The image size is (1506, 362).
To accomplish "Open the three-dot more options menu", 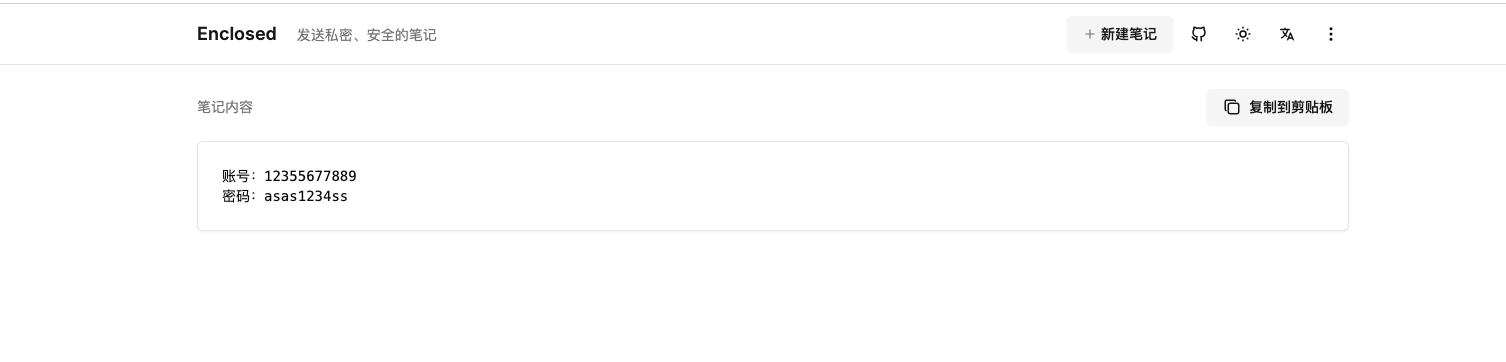I will 1330,34.
